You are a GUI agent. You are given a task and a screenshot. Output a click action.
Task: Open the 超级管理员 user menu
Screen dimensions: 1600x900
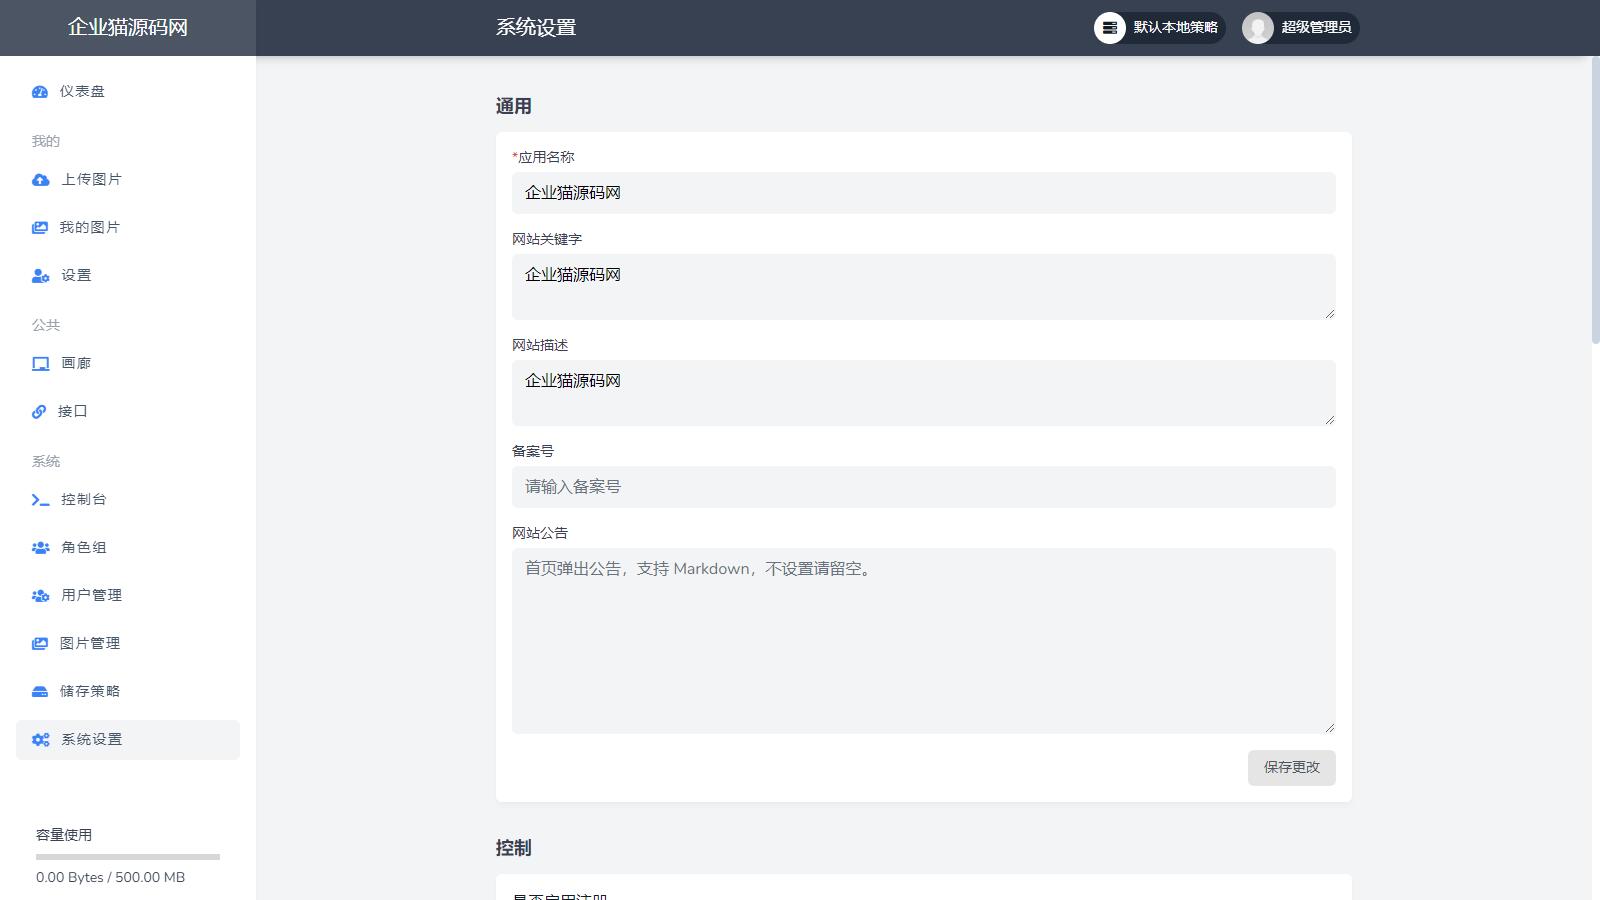pyautogui.click(x=1300, y=28)
